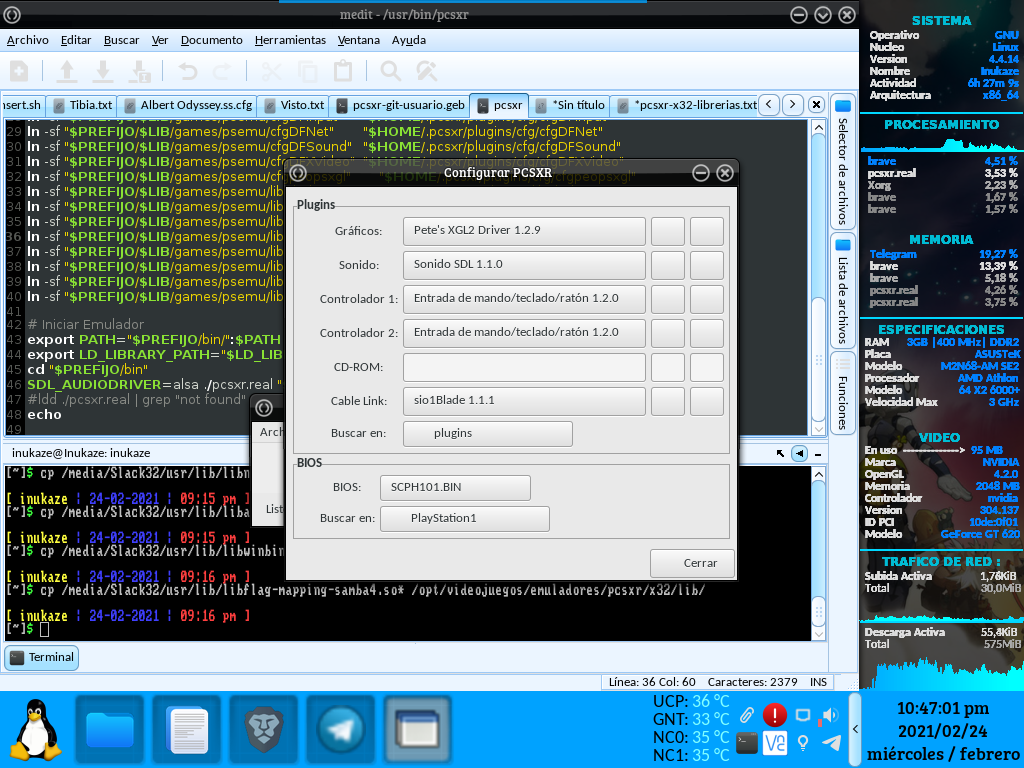Click the editor's vertical scrollbar

(x=818, y=277)
